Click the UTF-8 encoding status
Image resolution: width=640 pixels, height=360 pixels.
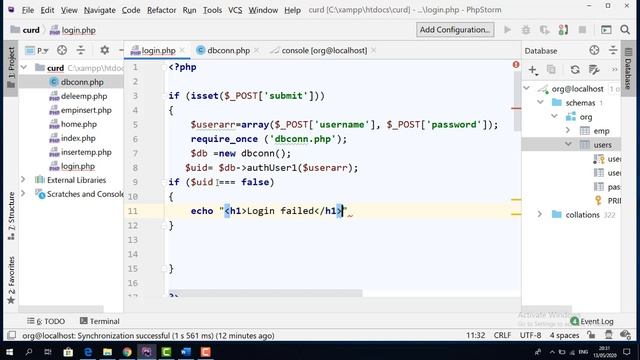click(530, 335)
